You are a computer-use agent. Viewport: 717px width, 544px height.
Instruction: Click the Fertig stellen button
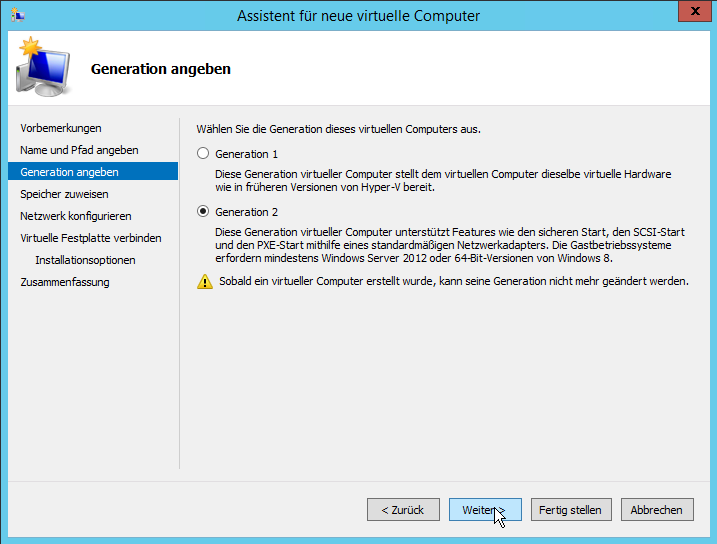[x=570, y=510]
